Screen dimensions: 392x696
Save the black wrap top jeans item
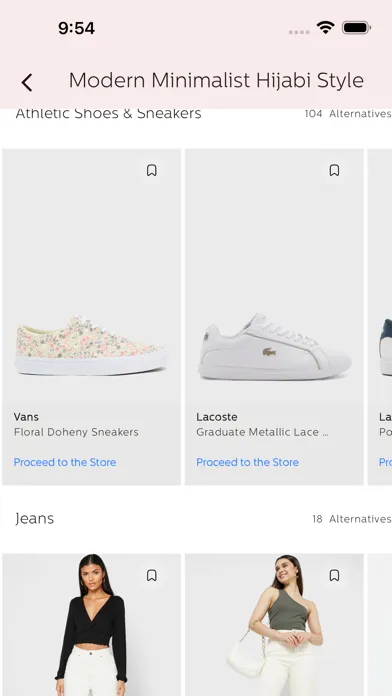coord(152,576)
